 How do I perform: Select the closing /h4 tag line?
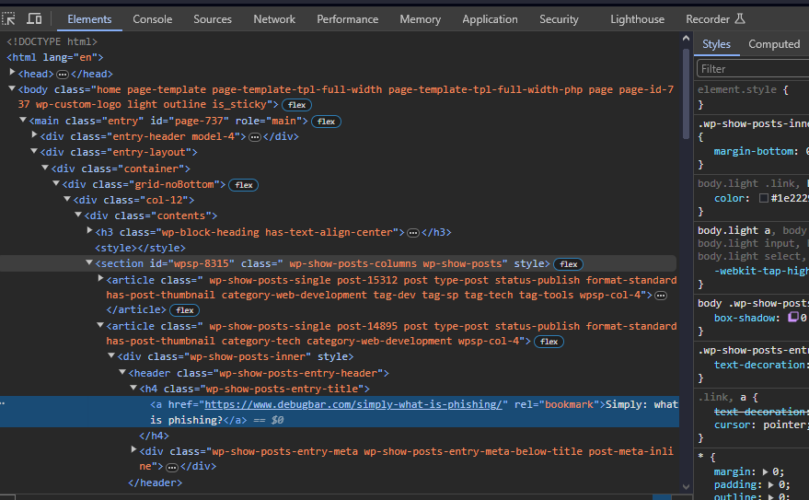point(154,436)
